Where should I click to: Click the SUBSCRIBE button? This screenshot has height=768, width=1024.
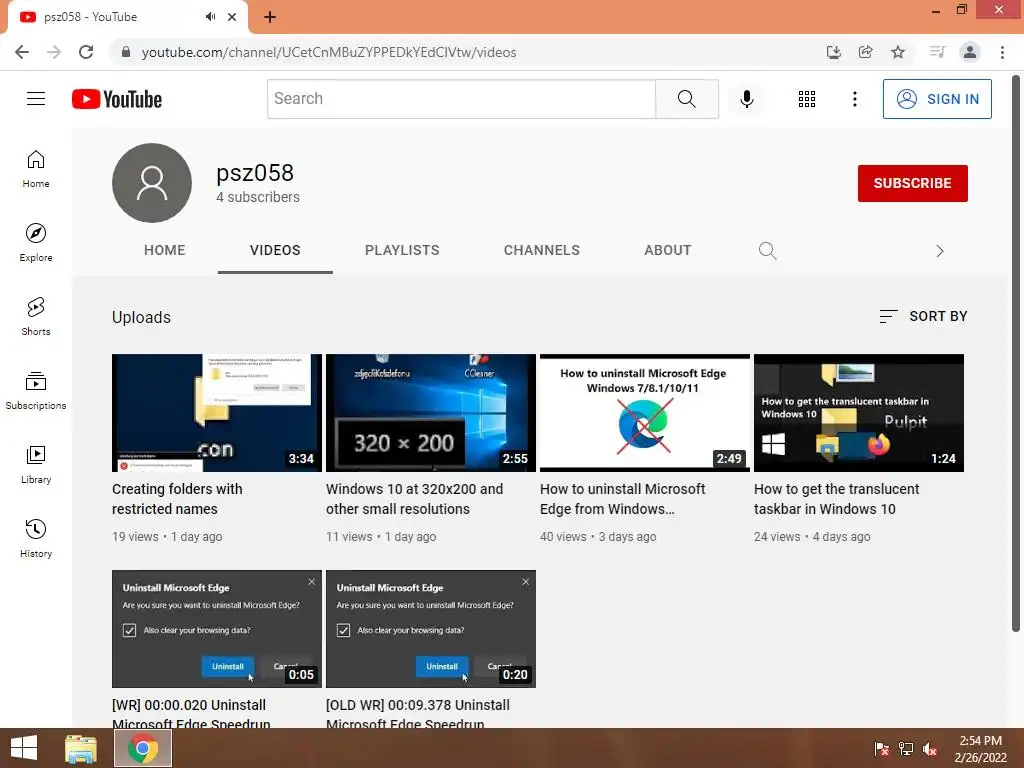(912, 184)
